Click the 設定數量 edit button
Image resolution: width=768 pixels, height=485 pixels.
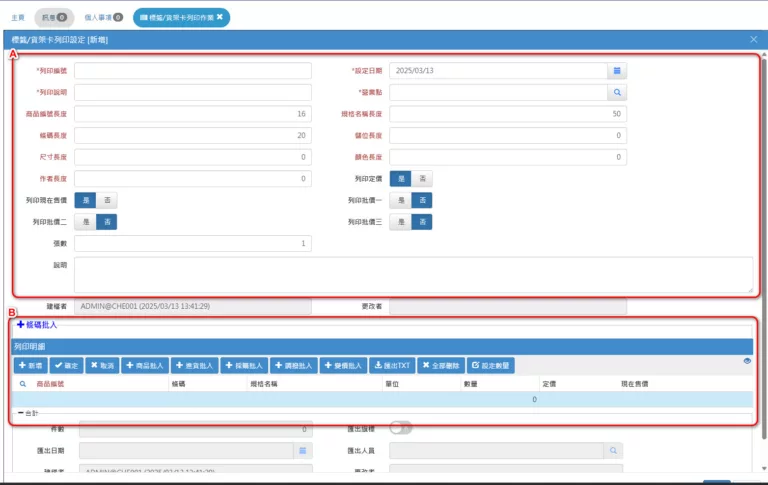tap(490, 366)
